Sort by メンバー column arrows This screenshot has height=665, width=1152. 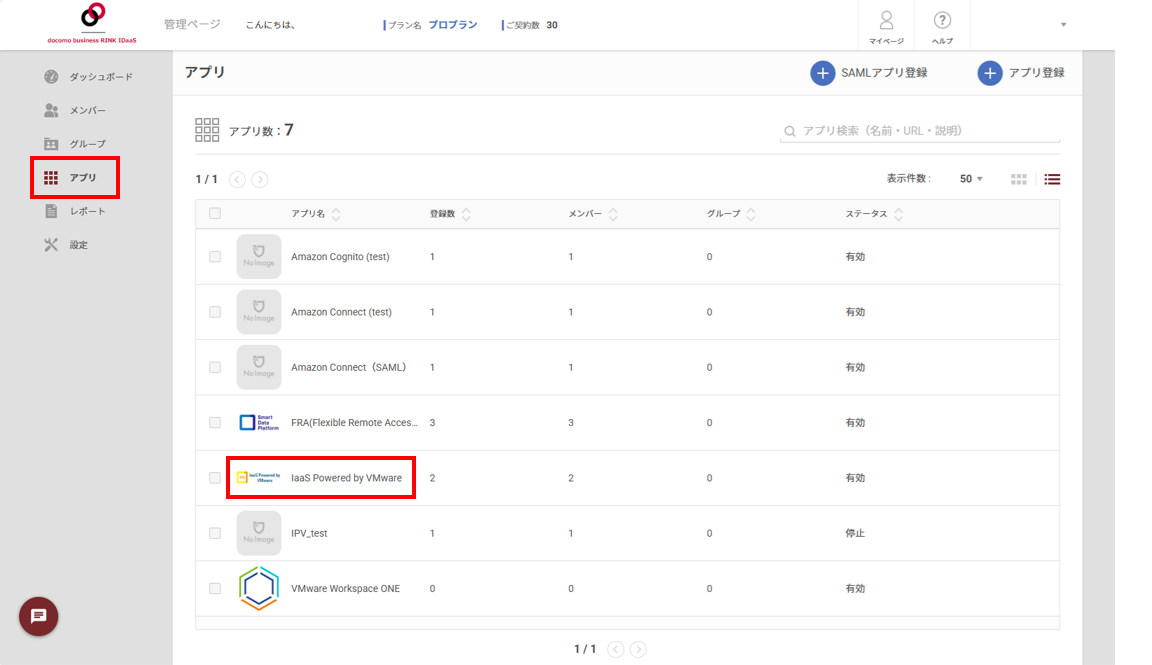point(613,214)
